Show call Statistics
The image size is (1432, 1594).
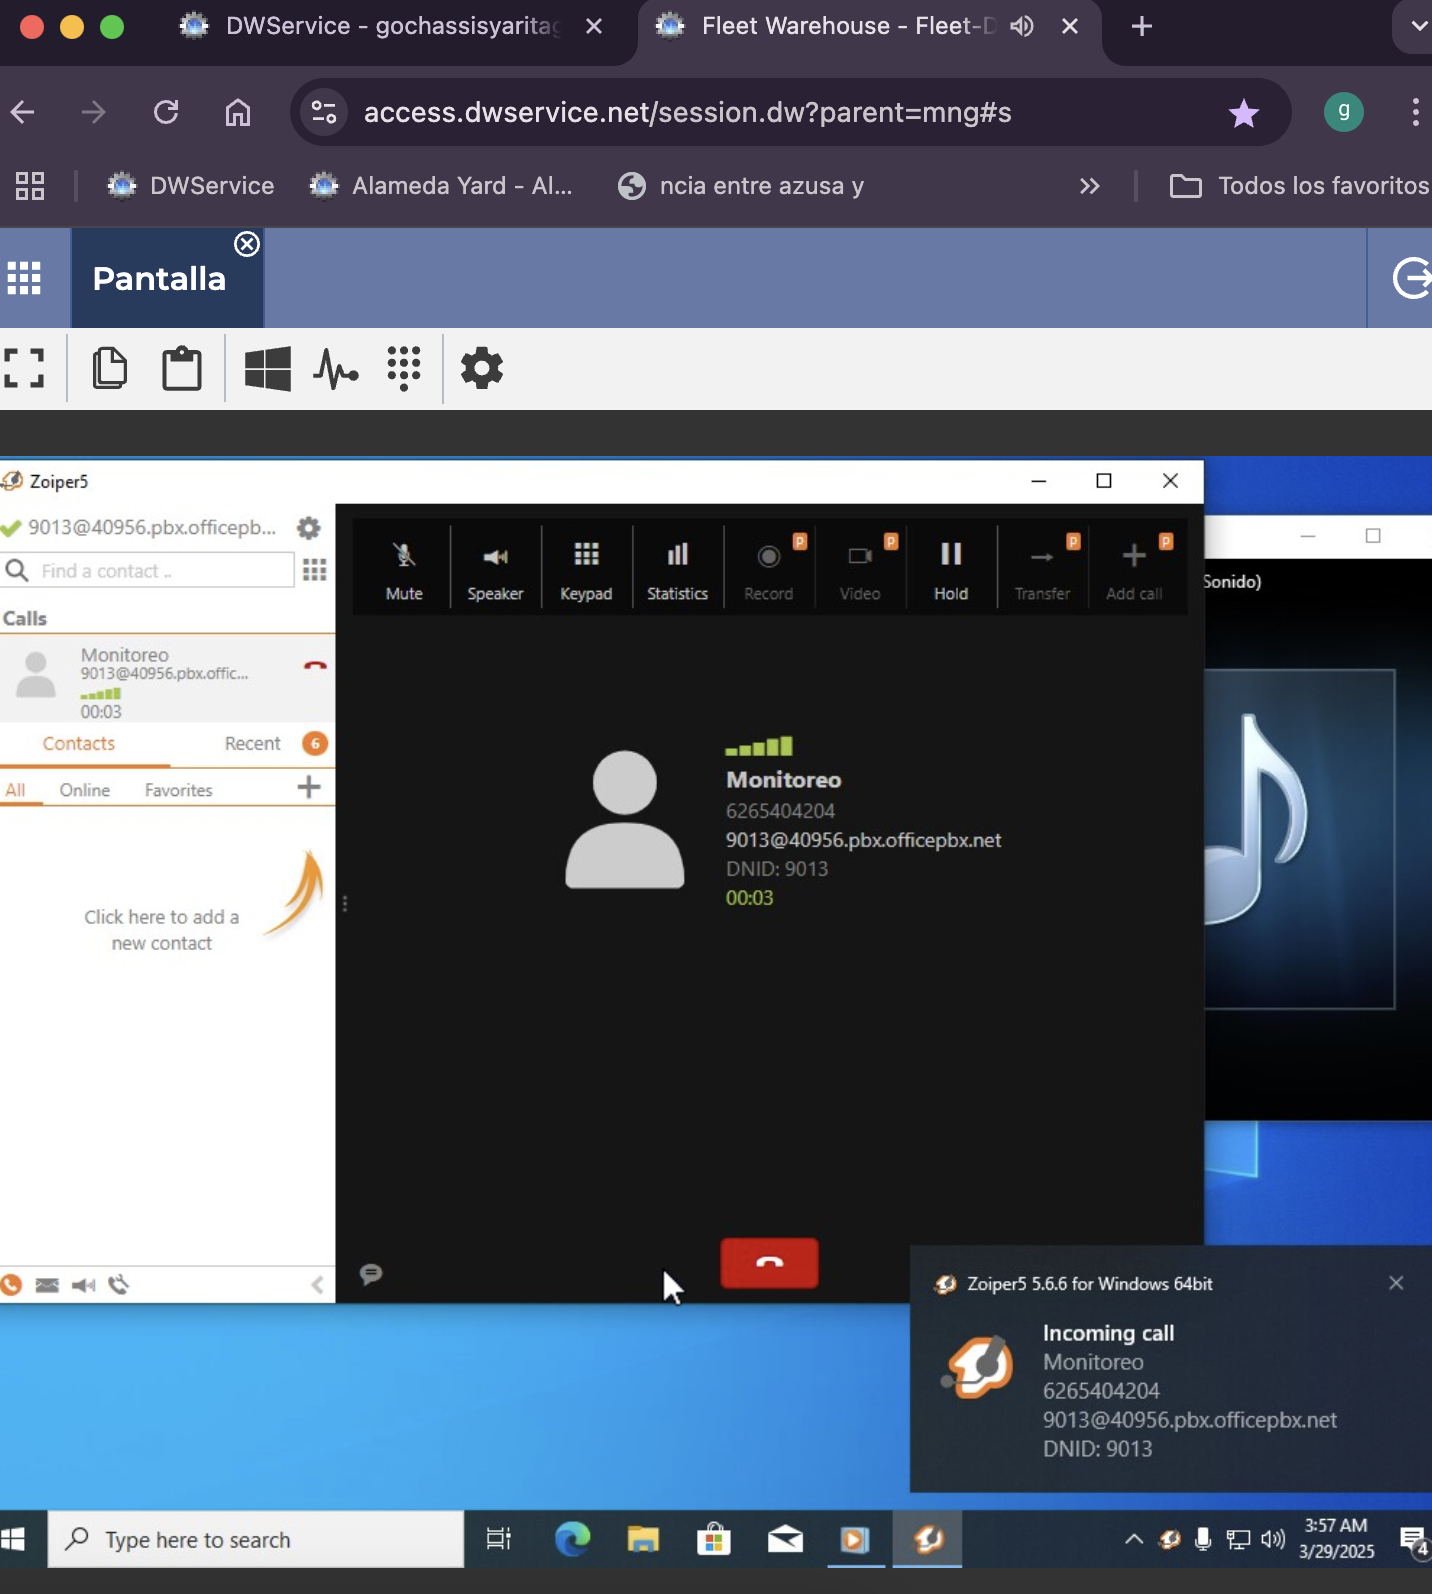677,570
